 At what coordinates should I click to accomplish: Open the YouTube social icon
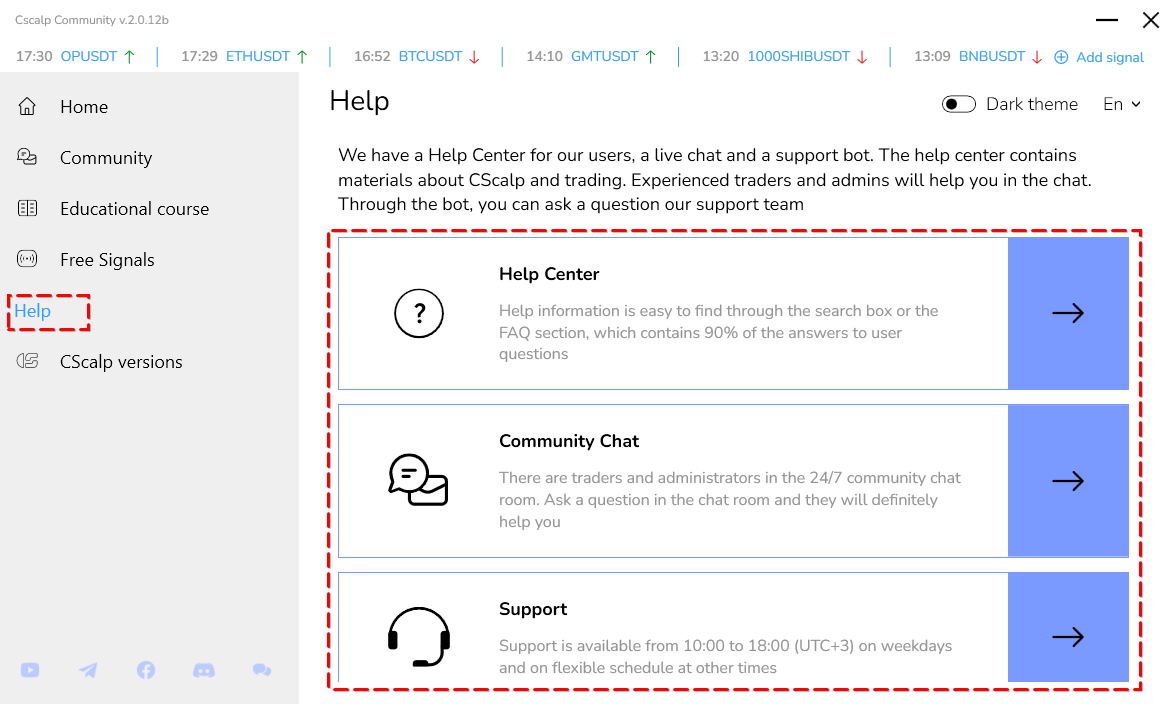30,670
